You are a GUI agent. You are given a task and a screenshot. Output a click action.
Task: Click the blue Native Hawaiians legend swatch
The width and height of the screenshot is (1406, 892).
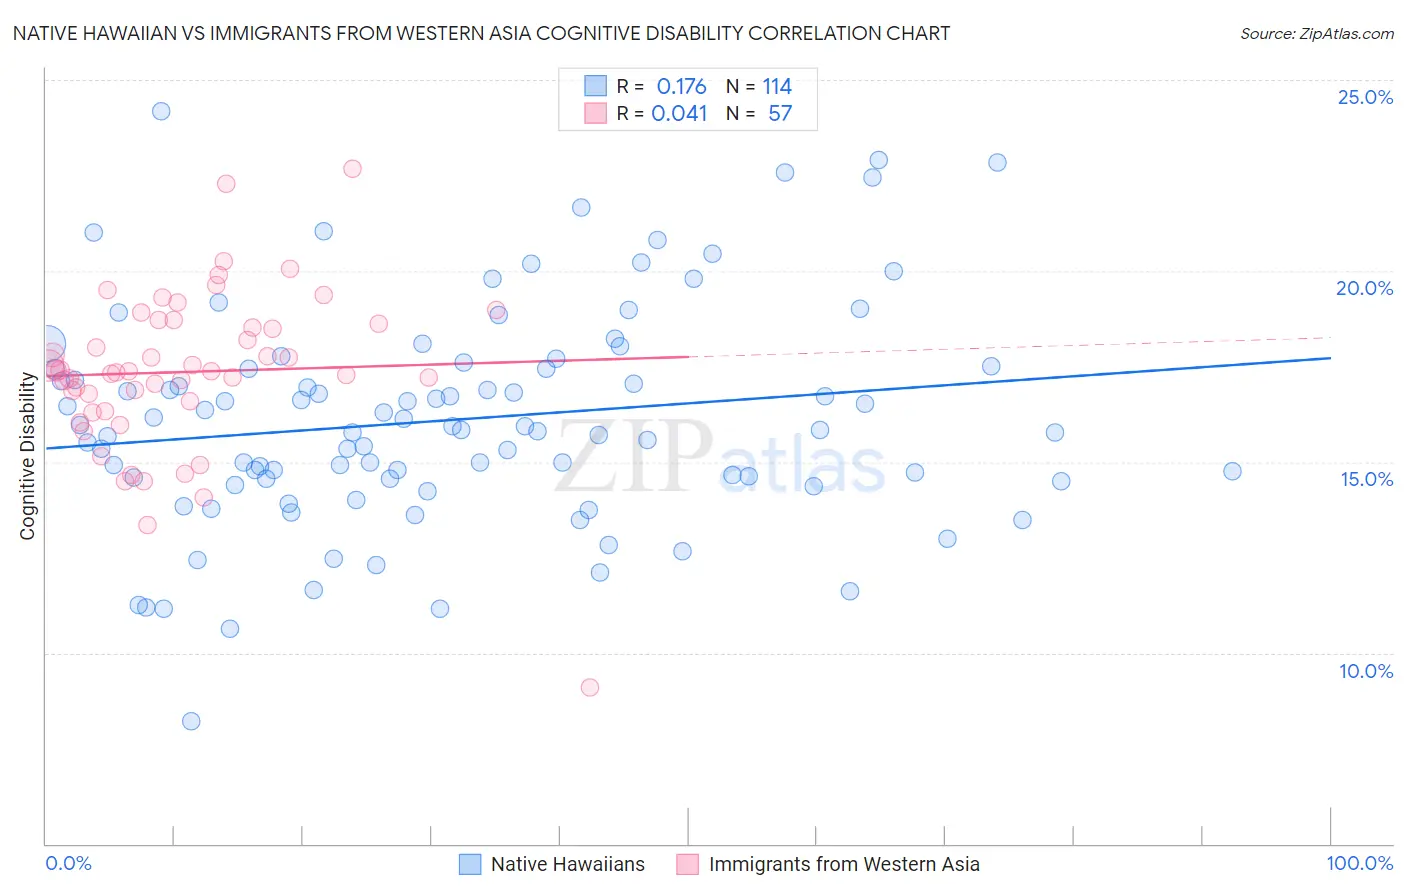pyautogui.click(x=470, y=864)
